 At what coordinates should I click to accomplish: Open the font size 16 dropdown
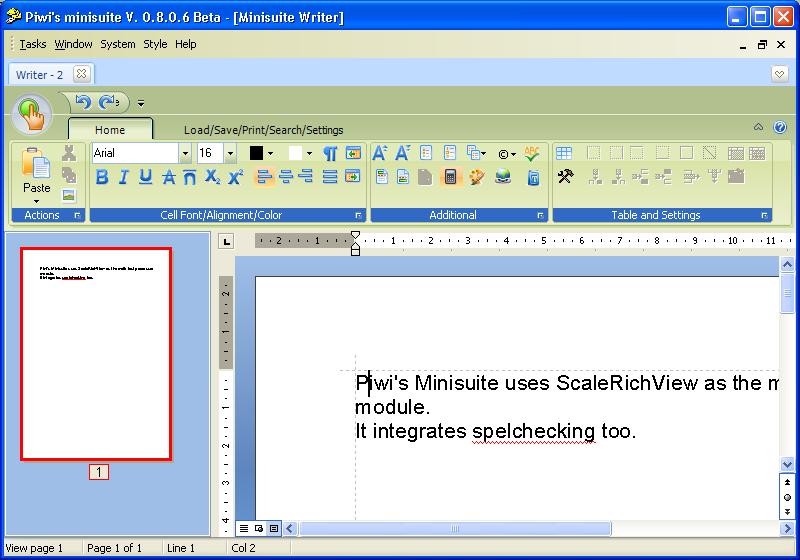pyautogui.click(x=230, y=153)
